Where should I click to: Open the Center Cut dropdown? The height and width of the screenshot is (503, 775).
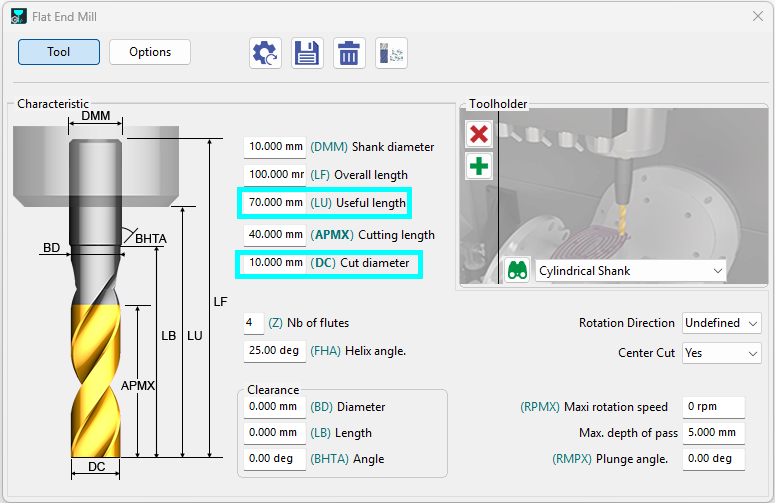pyautogui.click(x=721, y=353)
